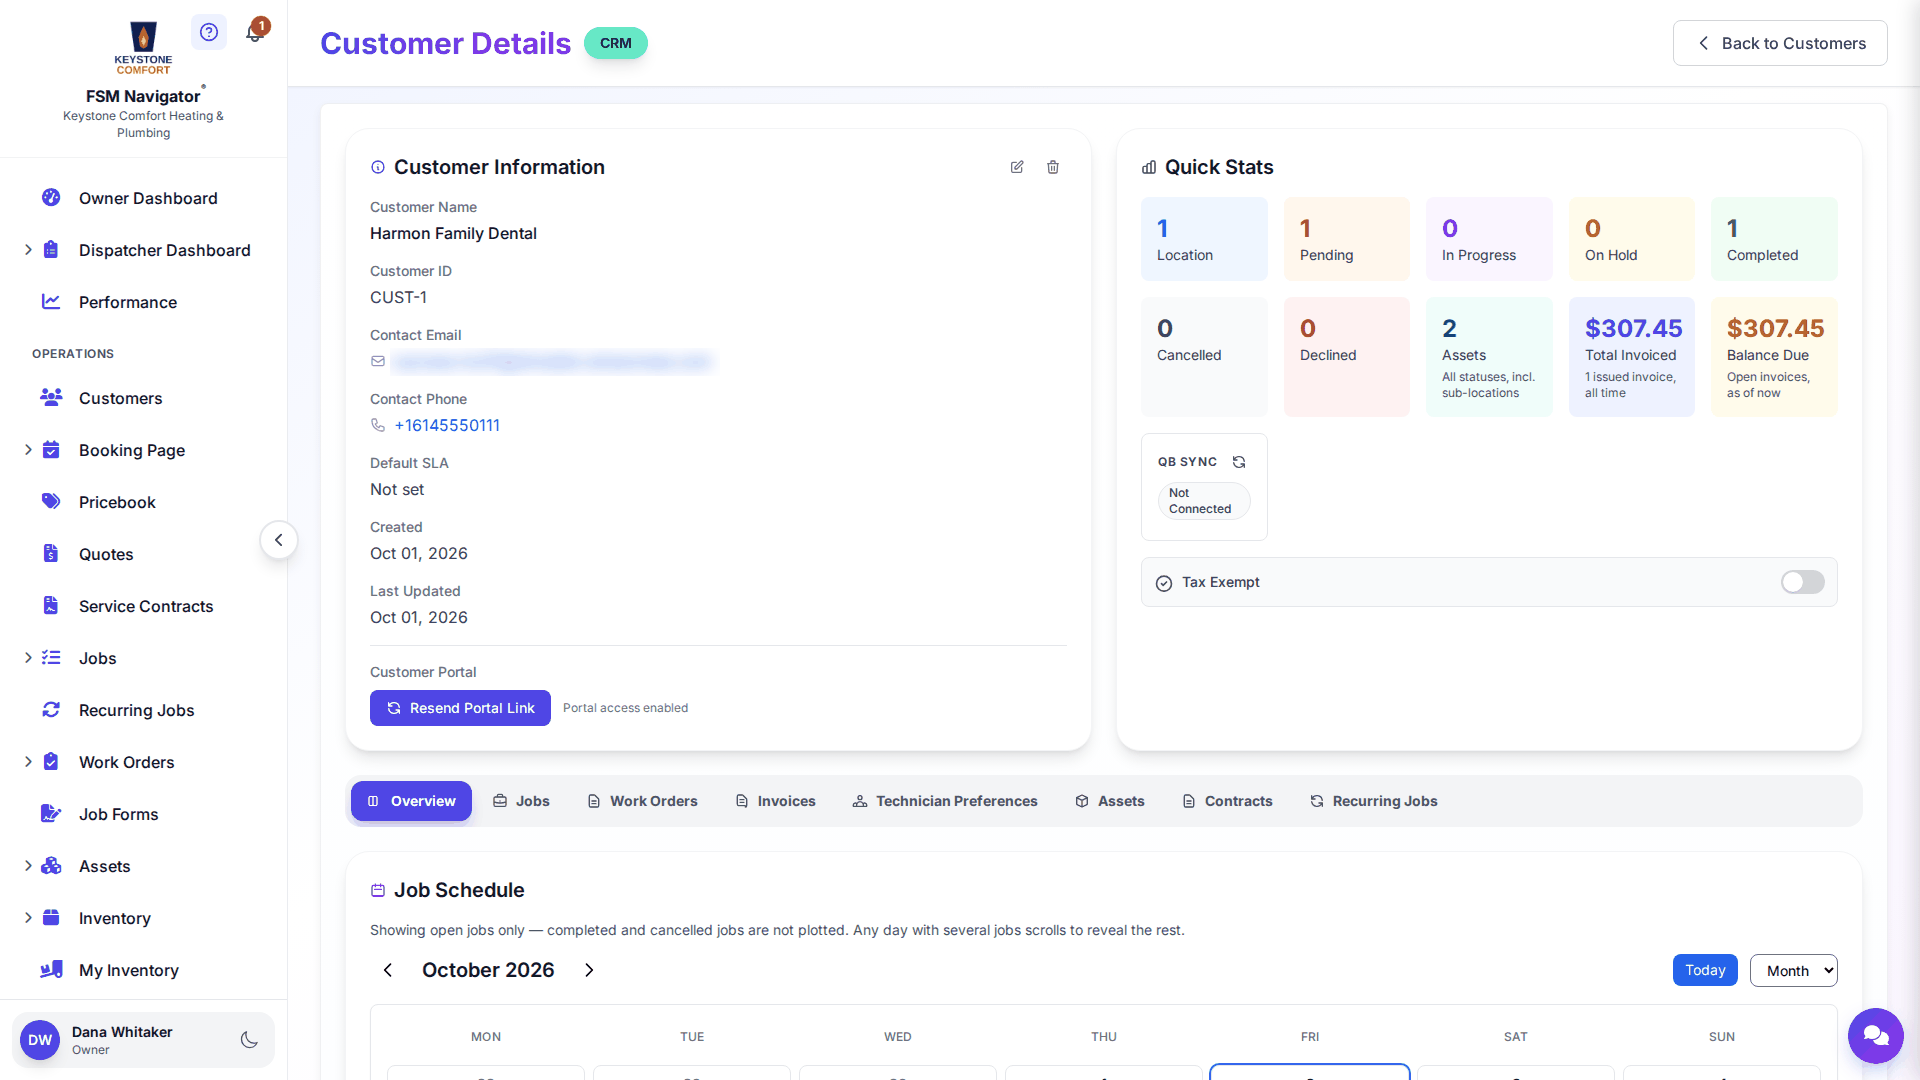The image size is (1920, 1080).
Task: Toggle the Tax Exempt switch
Action: pyautogui.click(x=1802, y=582)
